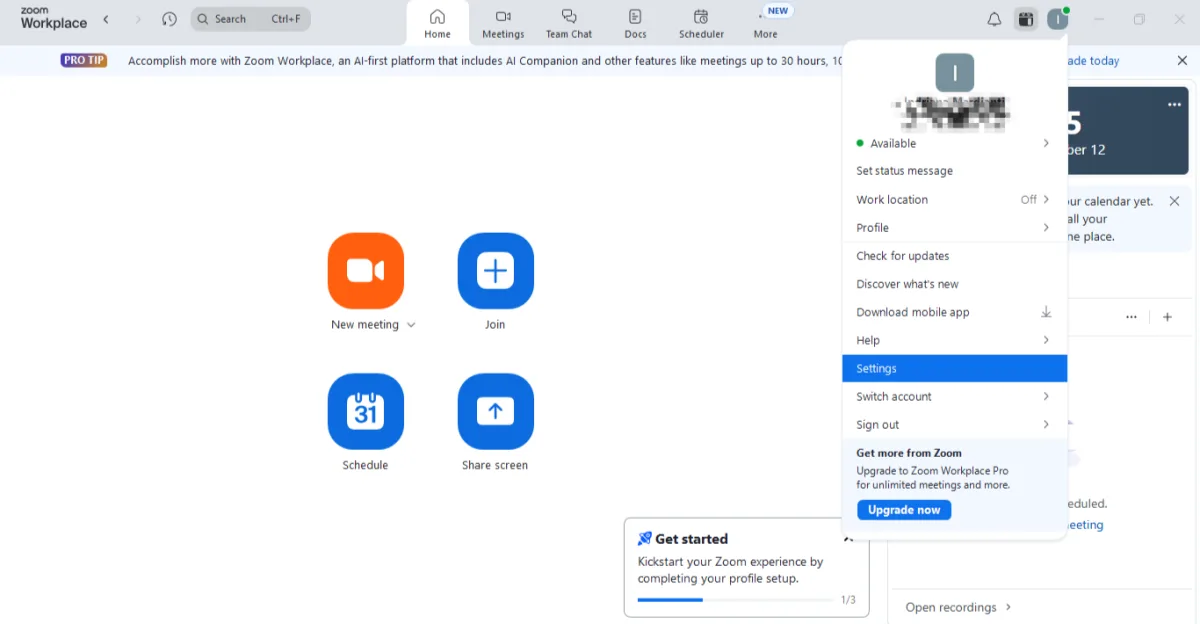Open the Schedule calendar icon
Viewport: 1200px width, 624px height.
365,411
